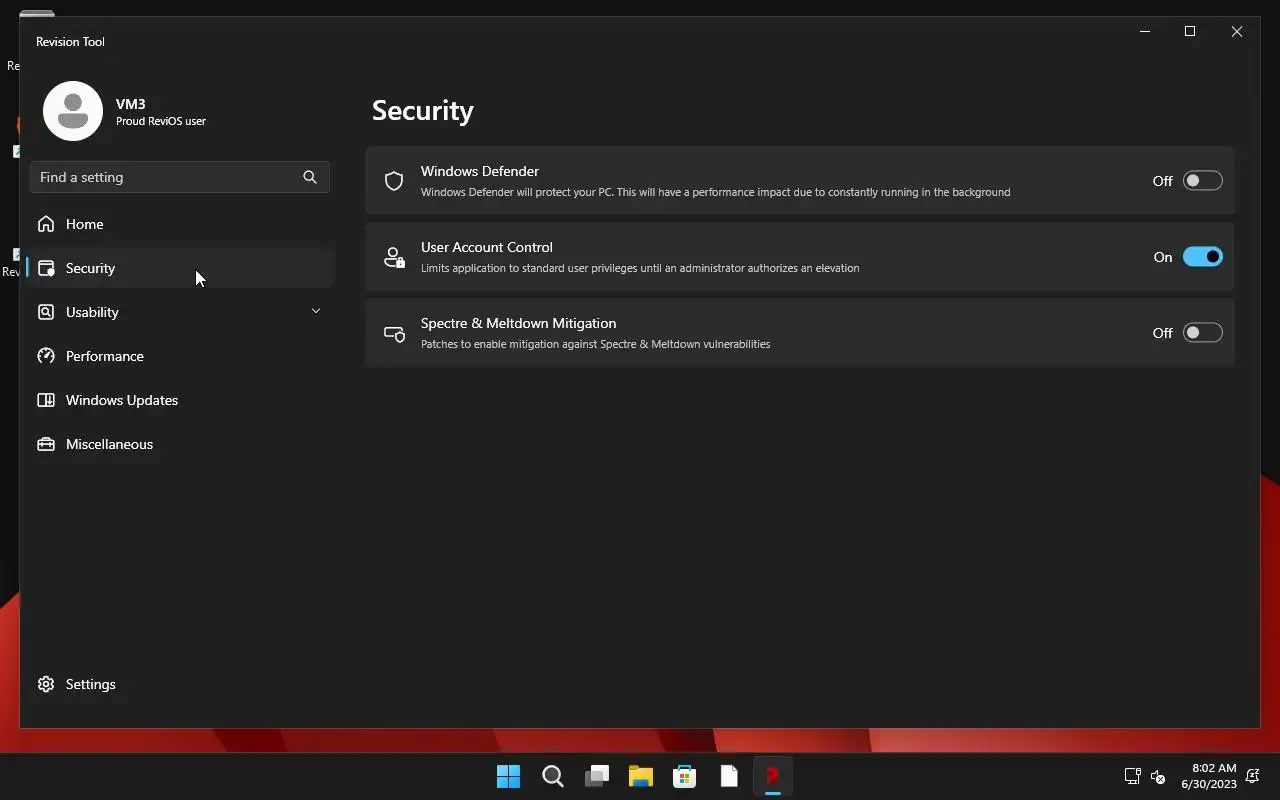
Task: Turn on the Windows Defender toggle
Action: [1202, 181]
